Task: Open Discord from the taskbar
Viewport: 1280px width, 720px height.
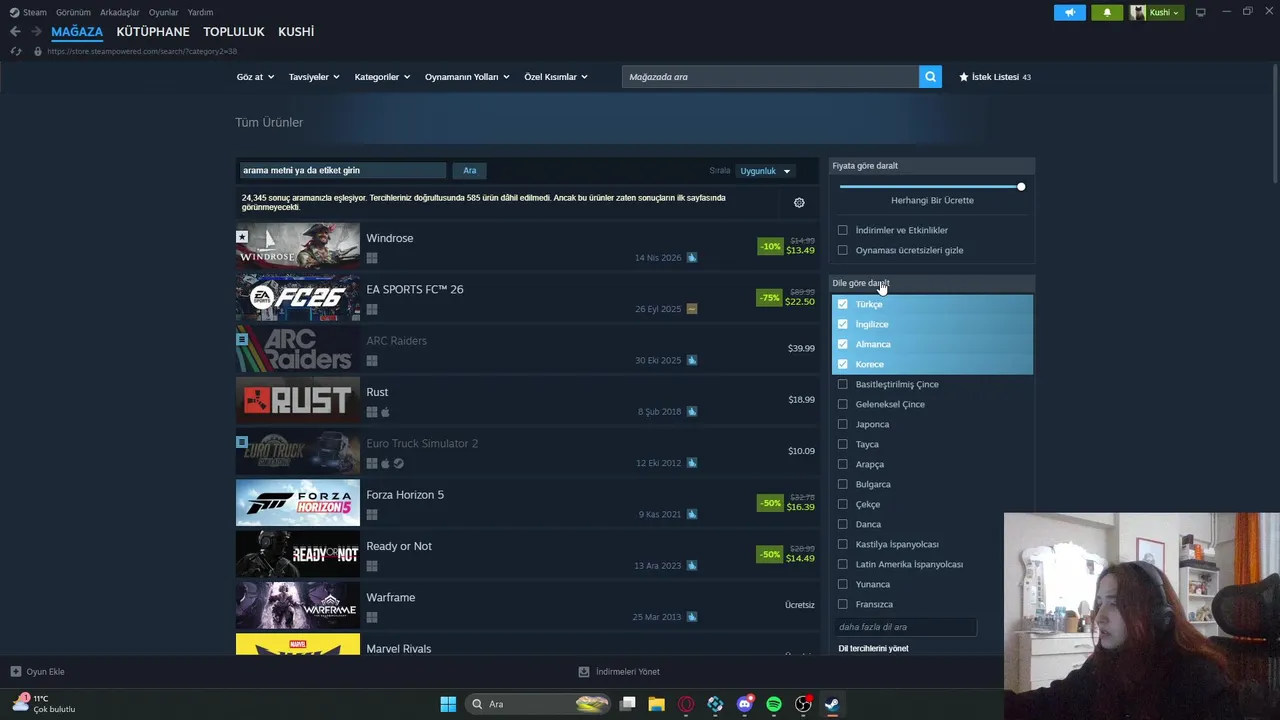Action: (744, 704)
